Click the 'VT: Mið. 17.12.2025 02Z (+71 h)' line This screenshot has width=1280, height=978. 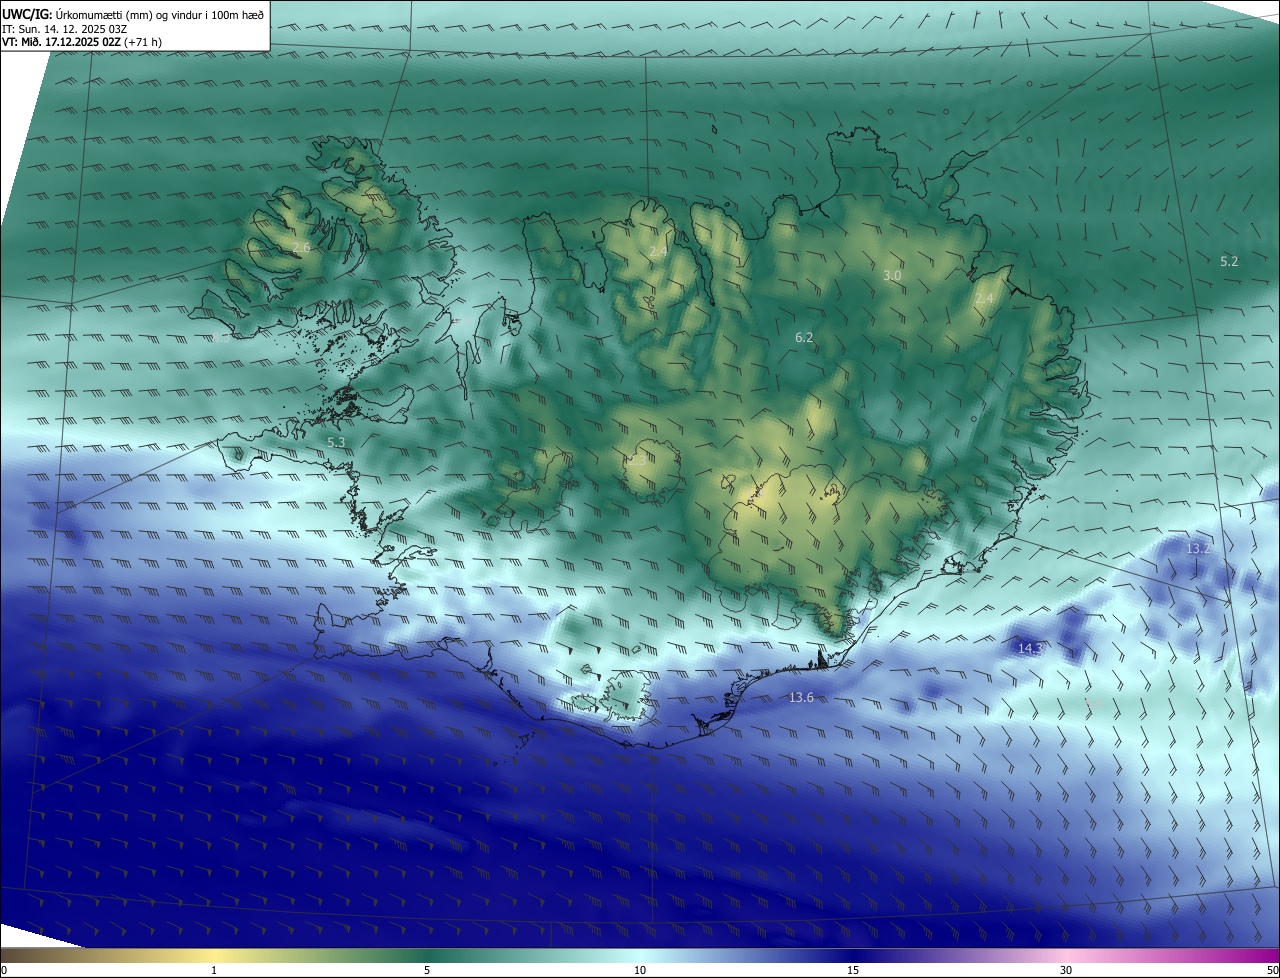tap(82, 42)
